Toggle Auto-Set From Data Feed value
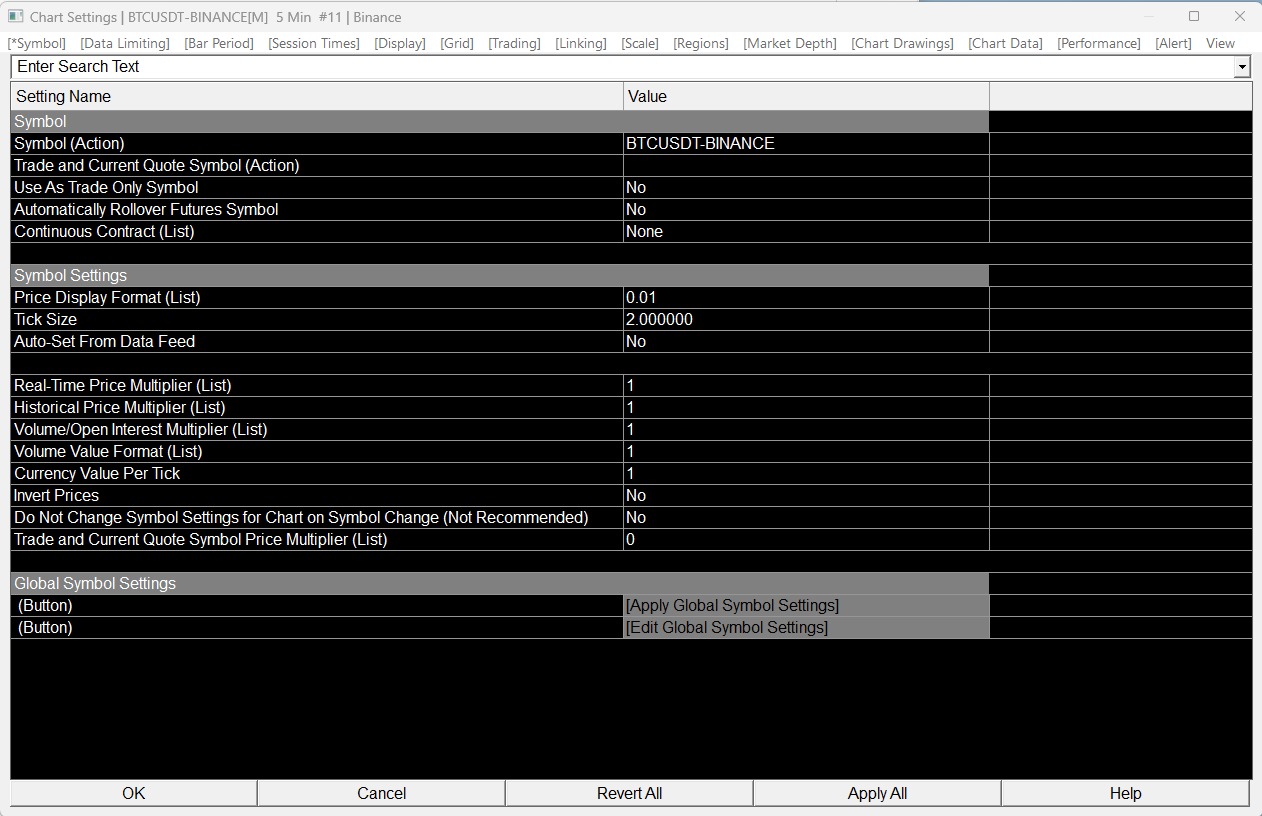 (x=806, y=342)
